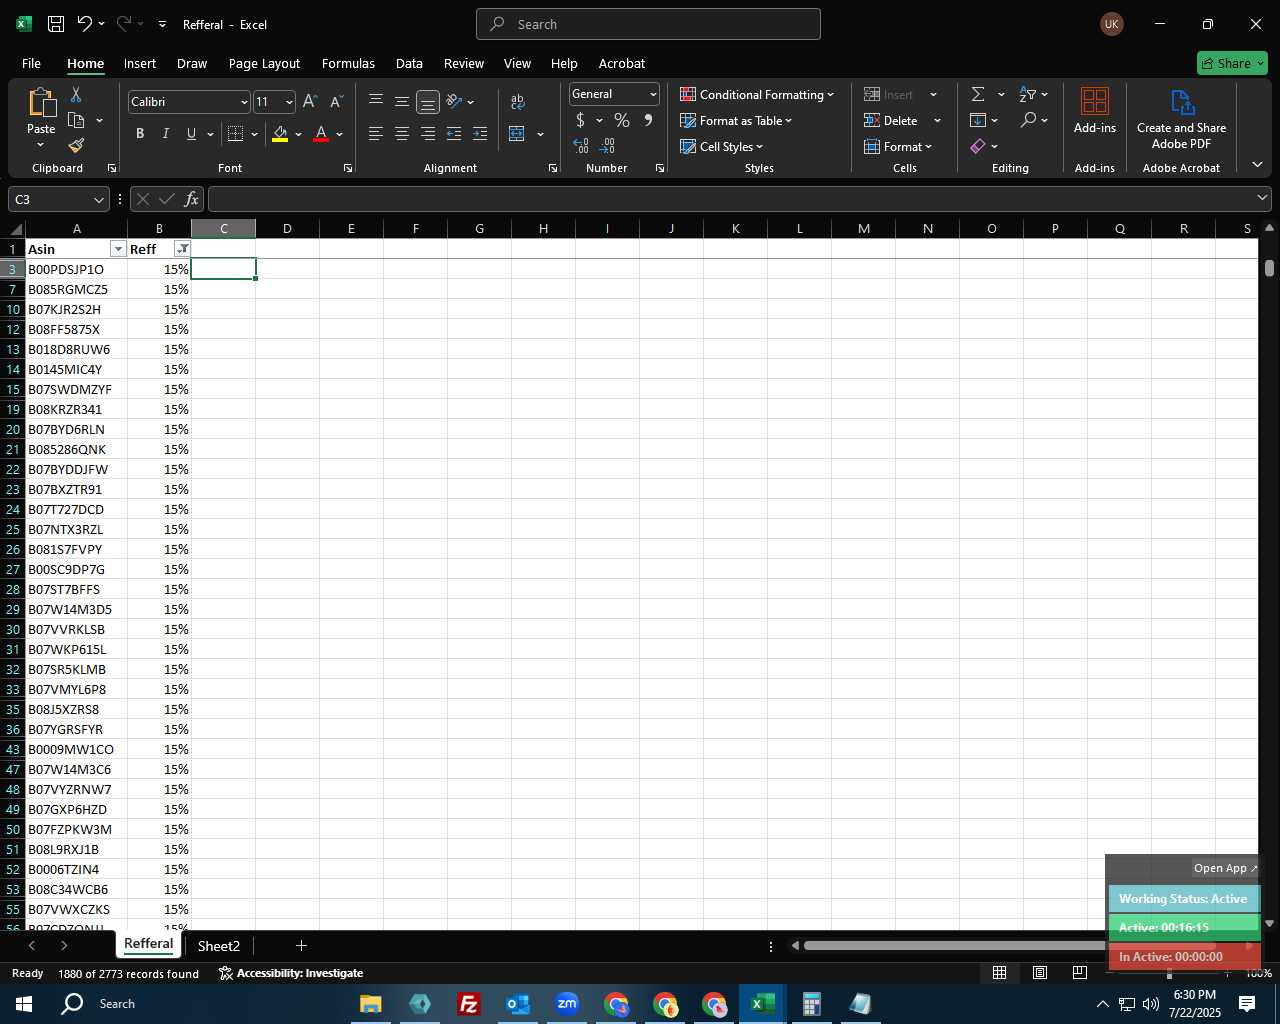Click the Delete cells button

coord(891,120)
